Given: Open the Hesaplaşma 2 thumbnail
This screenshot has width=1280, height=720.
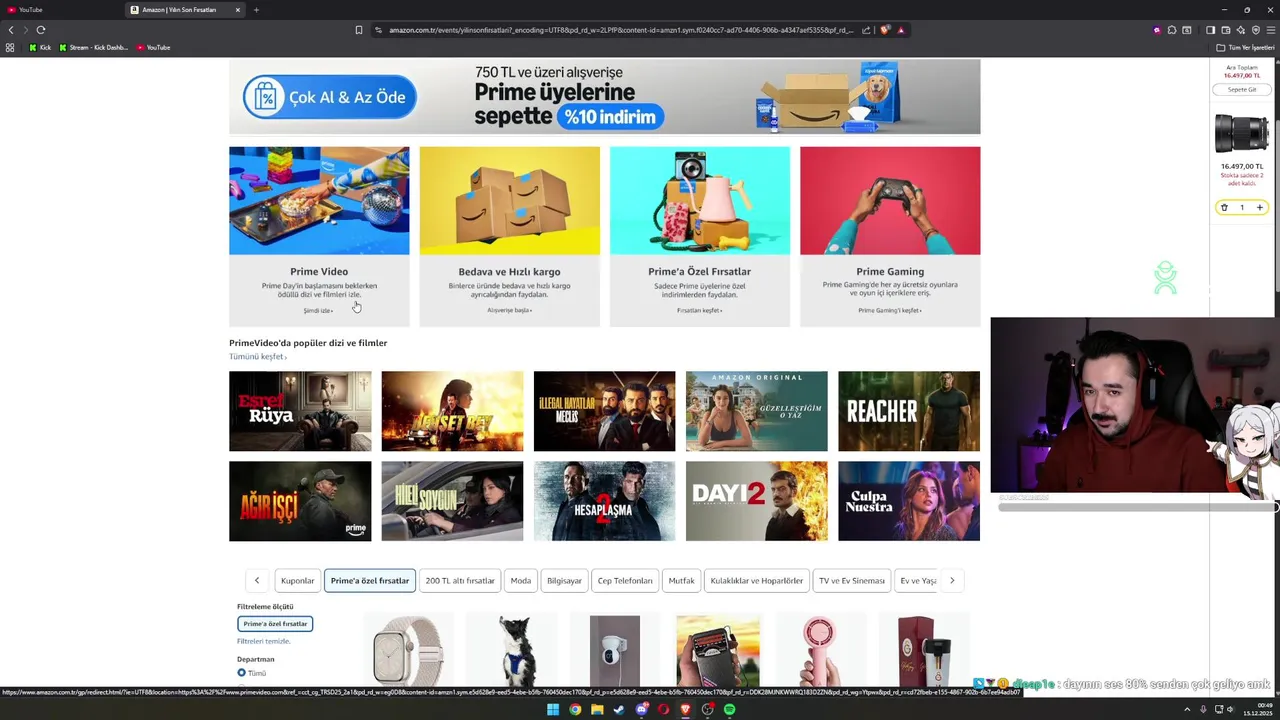Looking at the screenshot, I should (x=604, y=501).
